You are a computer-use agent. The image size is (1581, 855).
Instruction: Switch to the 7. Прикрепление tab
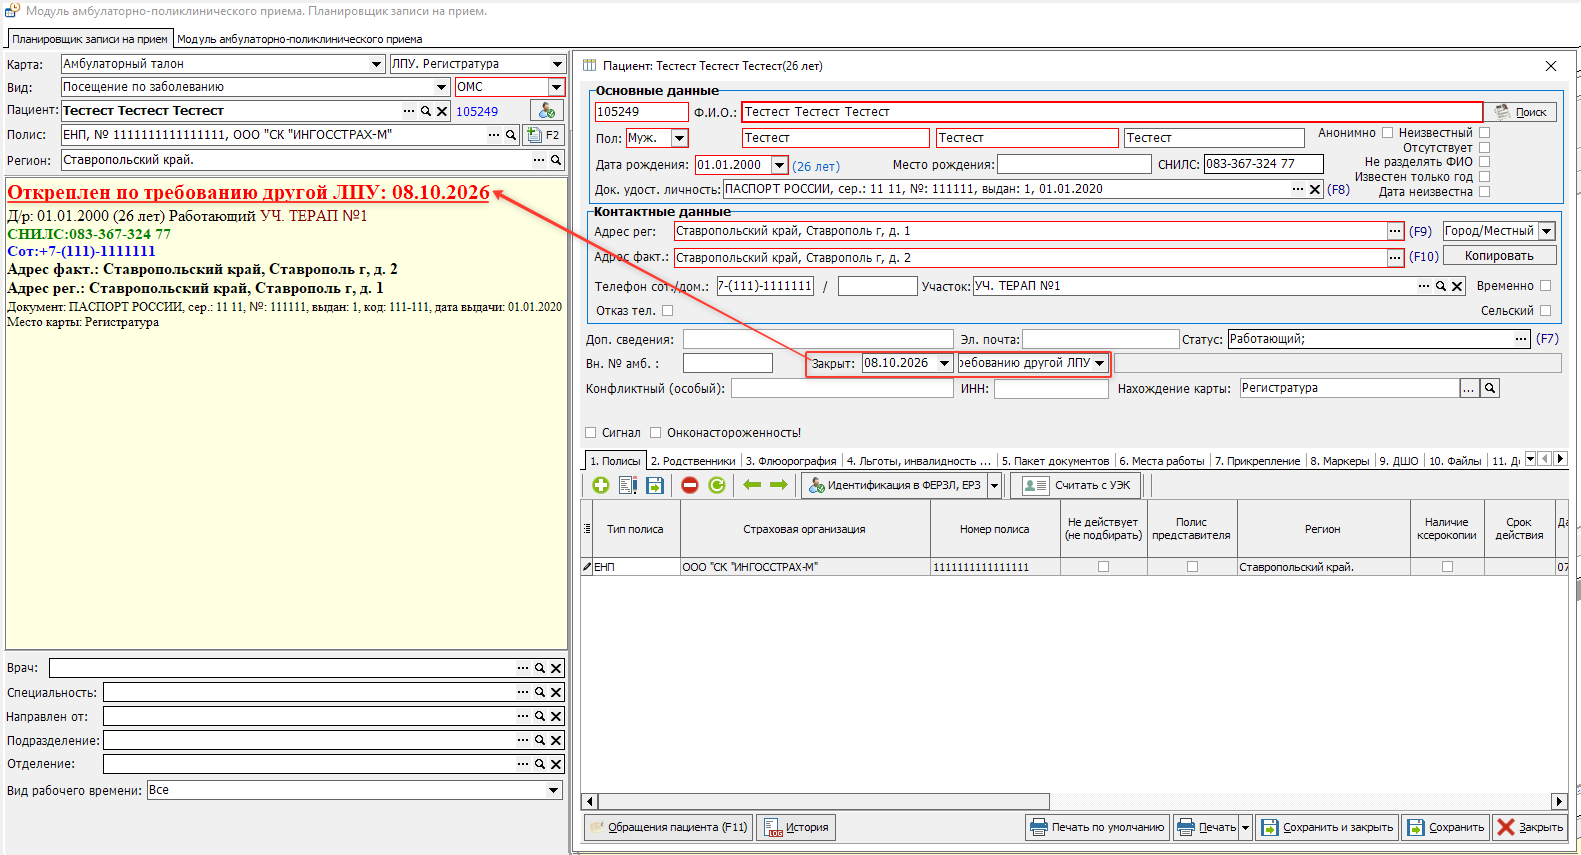point(1257,461)
